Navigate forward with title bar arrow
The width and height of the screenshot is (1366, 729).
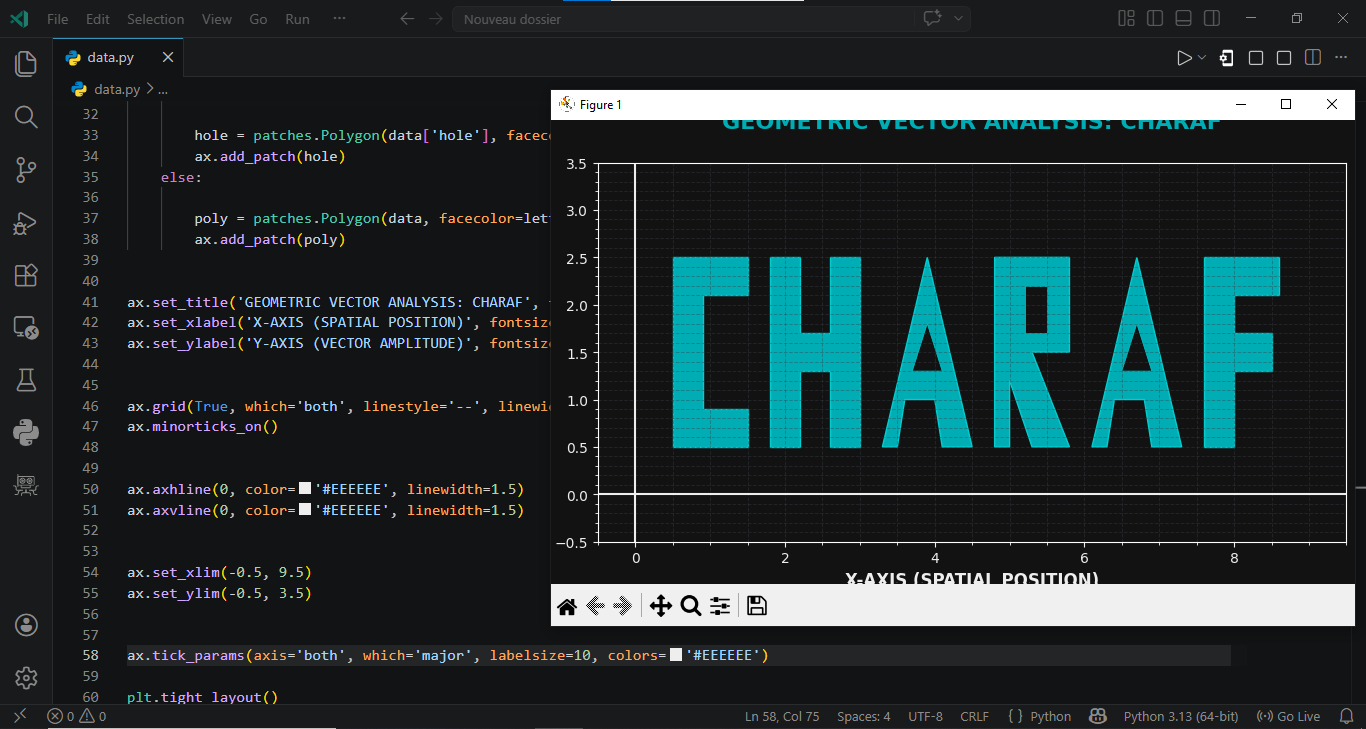[x=435, y=19]
